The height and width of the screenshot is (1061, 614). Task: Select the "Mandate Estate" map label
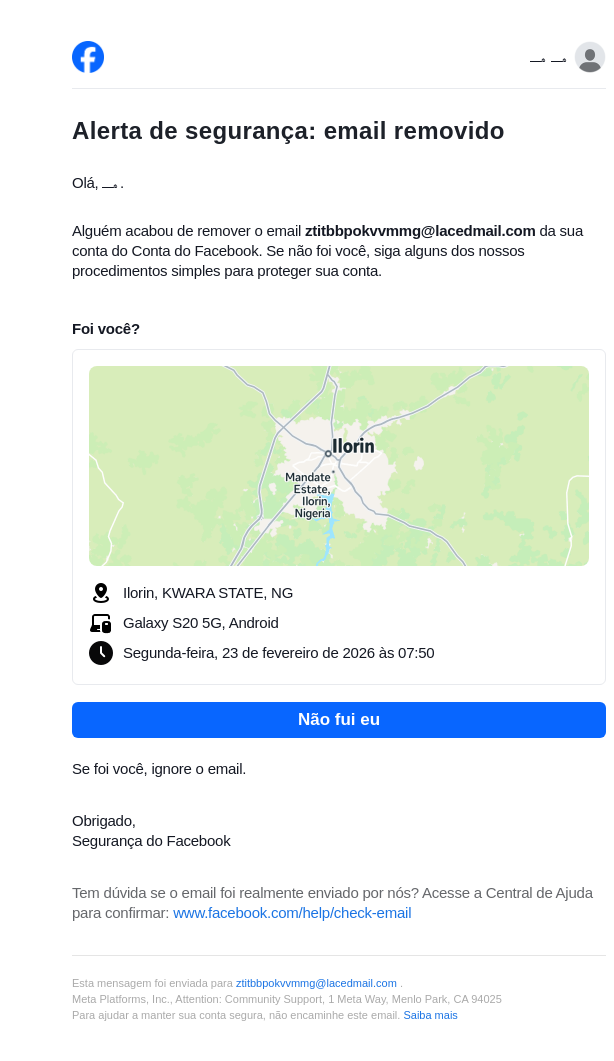308,483
